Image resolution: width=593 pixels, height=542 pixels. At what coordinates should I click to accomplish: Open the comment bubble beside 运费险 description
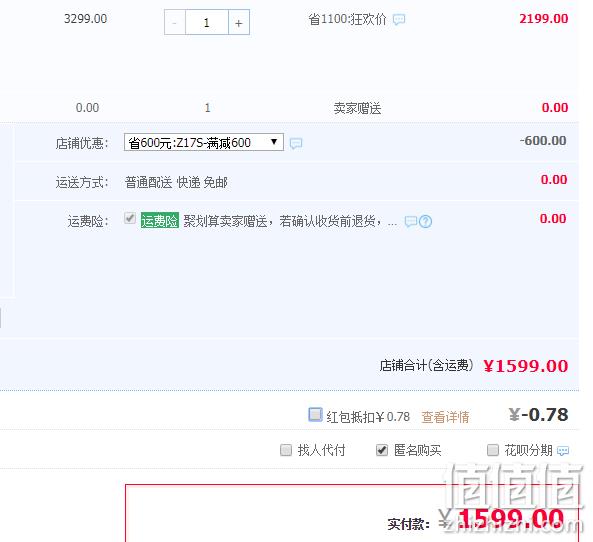[411, 221]
